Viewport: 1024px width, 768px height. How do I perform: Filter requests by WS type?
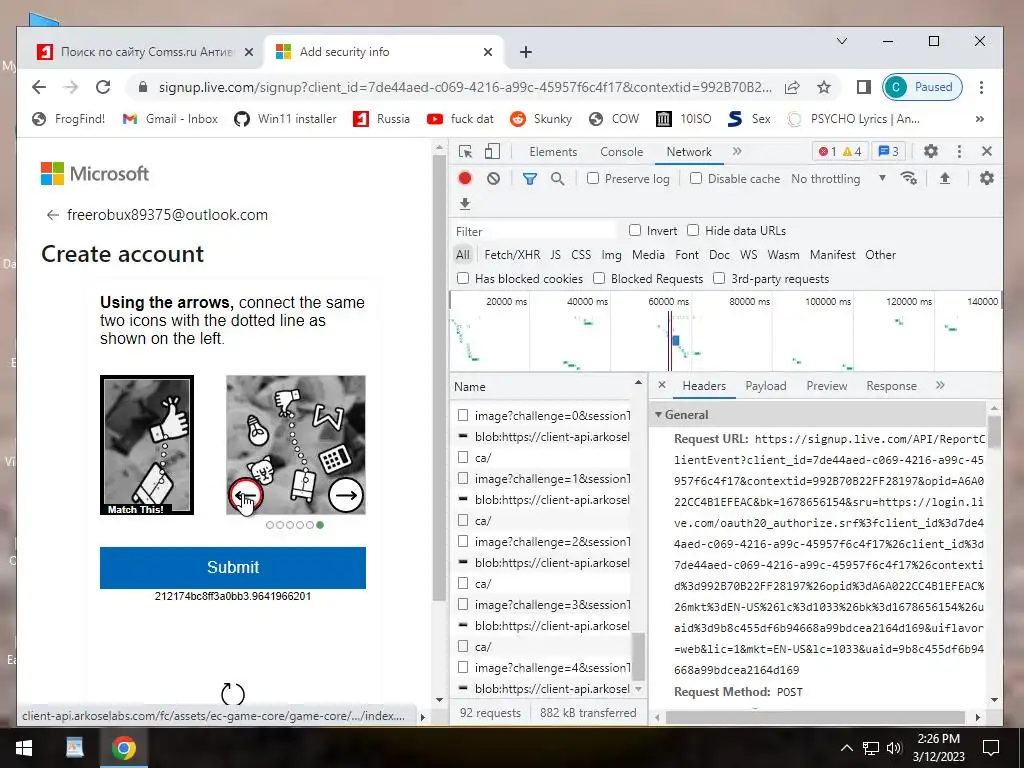coord(748,255)
